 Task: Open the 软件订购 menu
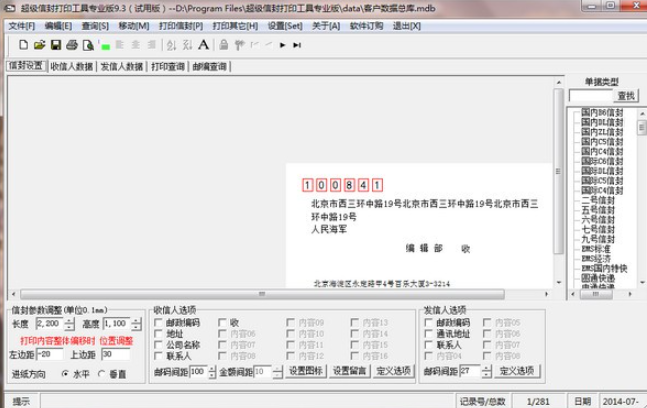(x=366, y=26)
